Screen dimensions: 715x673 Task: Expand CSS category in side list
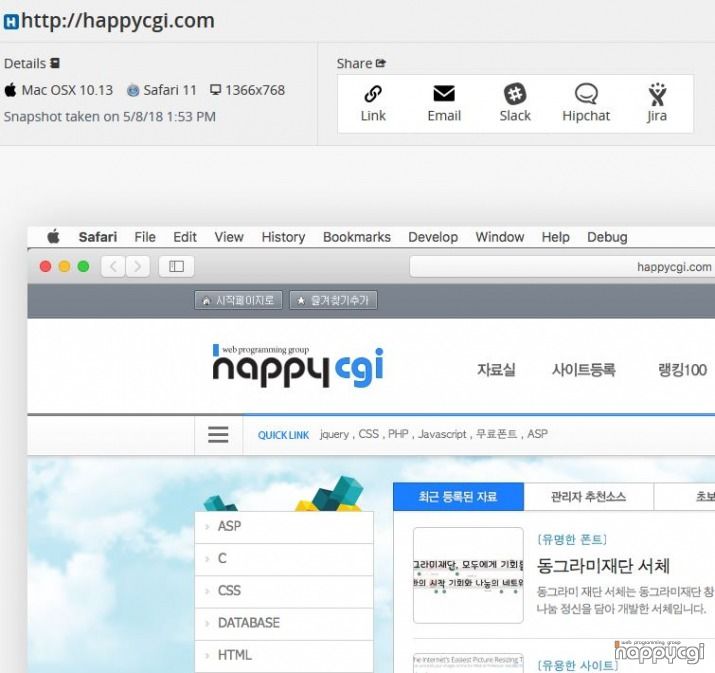tap(284, 591)
